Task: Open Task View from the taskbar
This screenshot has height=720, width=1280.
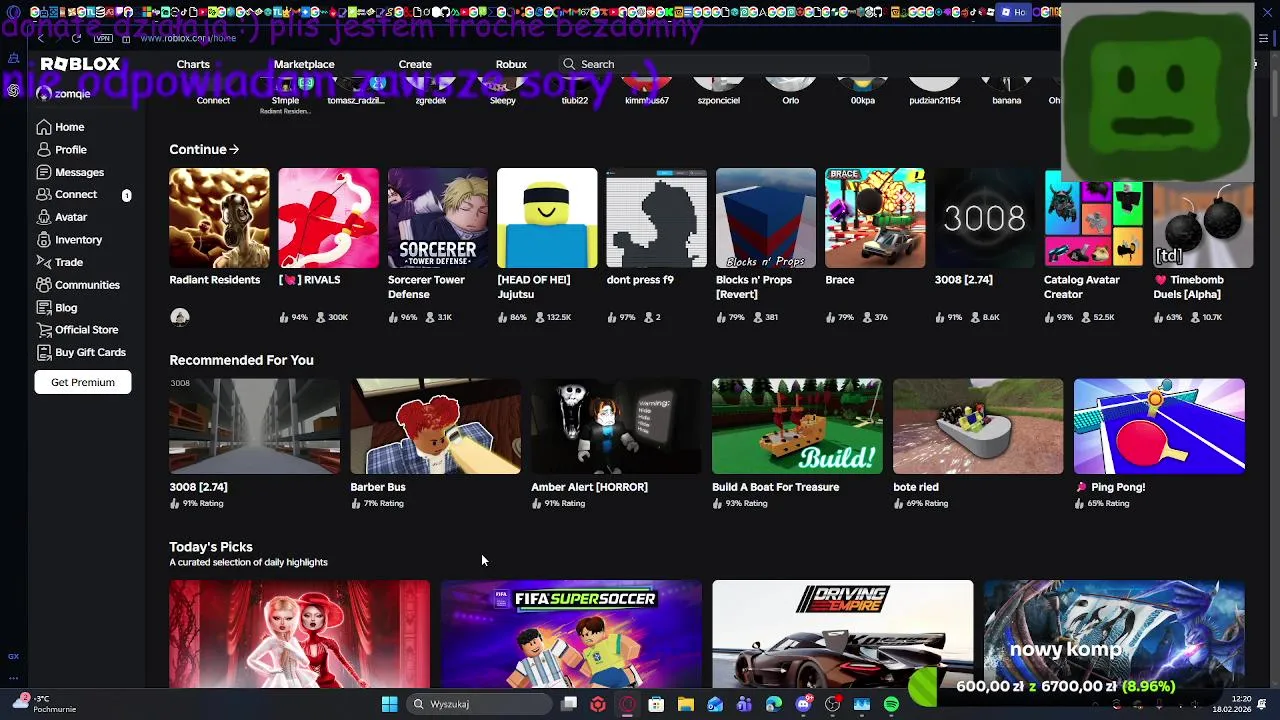Action: (569, 704)
